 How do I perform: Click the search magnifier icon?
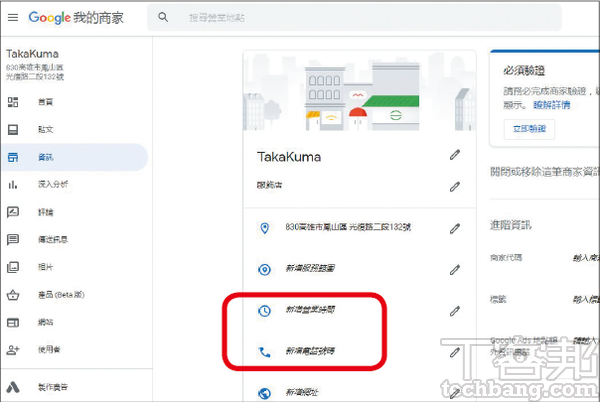(x=163, y=17)
